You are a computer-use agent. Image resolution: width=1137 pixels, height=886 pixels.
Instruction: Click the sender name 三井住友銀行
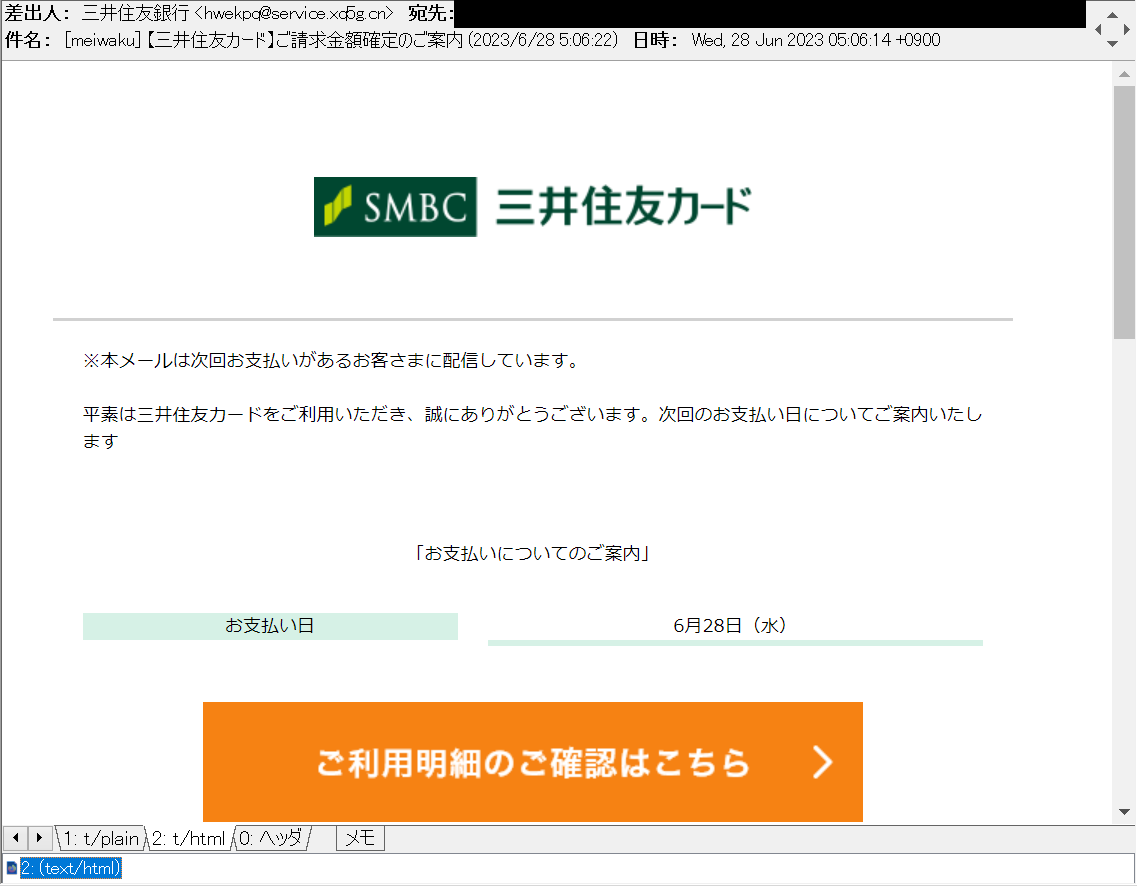(136, 13)
